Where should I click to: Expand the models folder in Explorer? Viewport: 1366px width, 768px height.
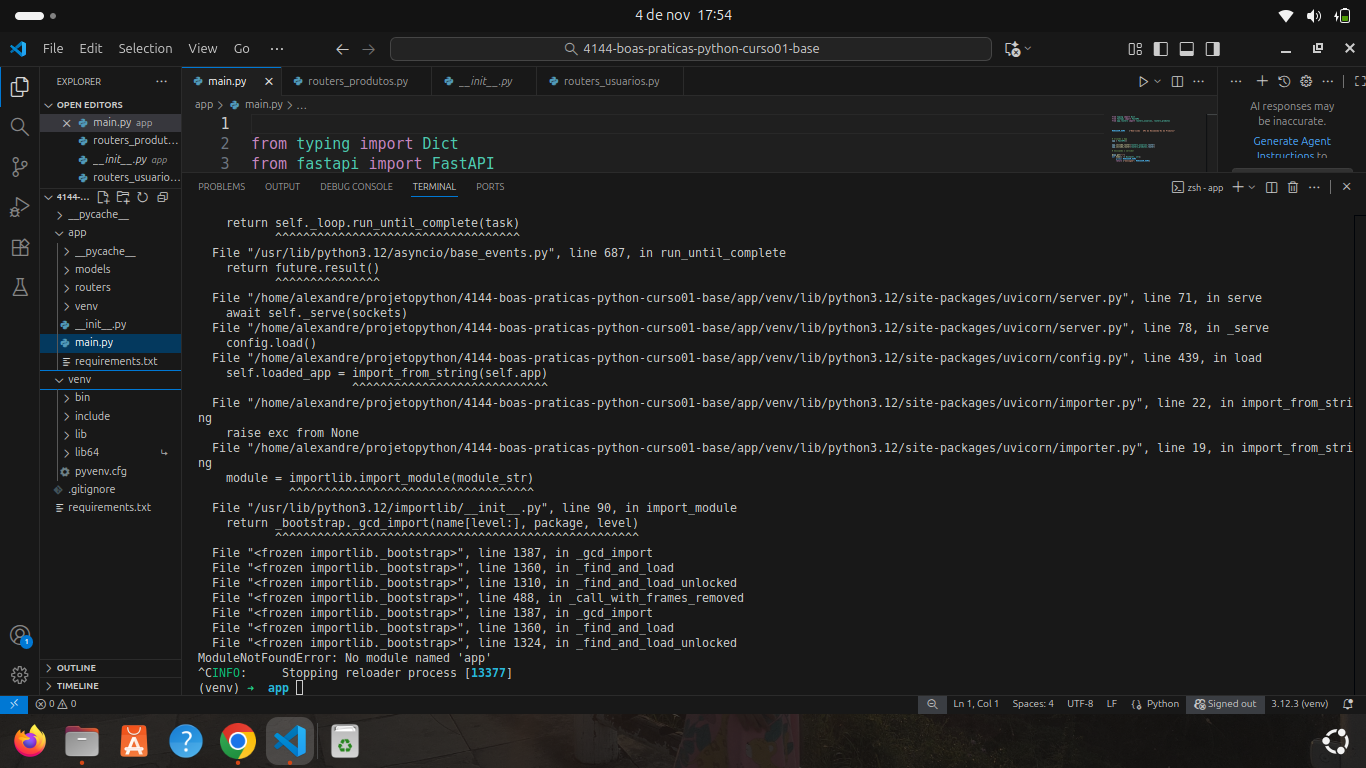(x=92, y=269)
